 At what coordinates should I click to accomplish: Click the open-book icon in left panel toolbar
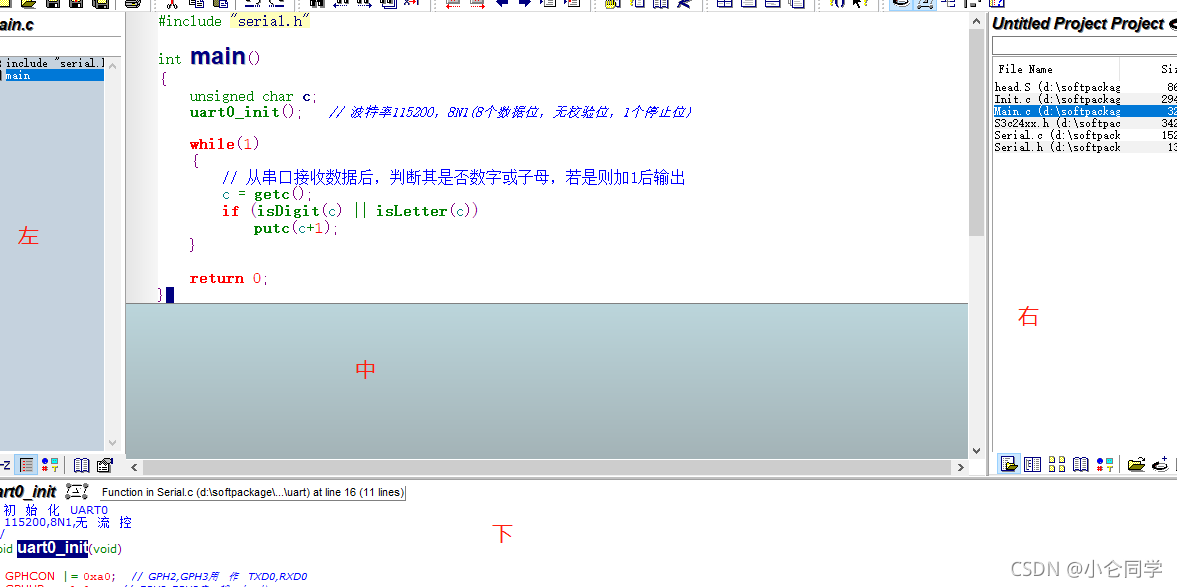coord(82,465)
